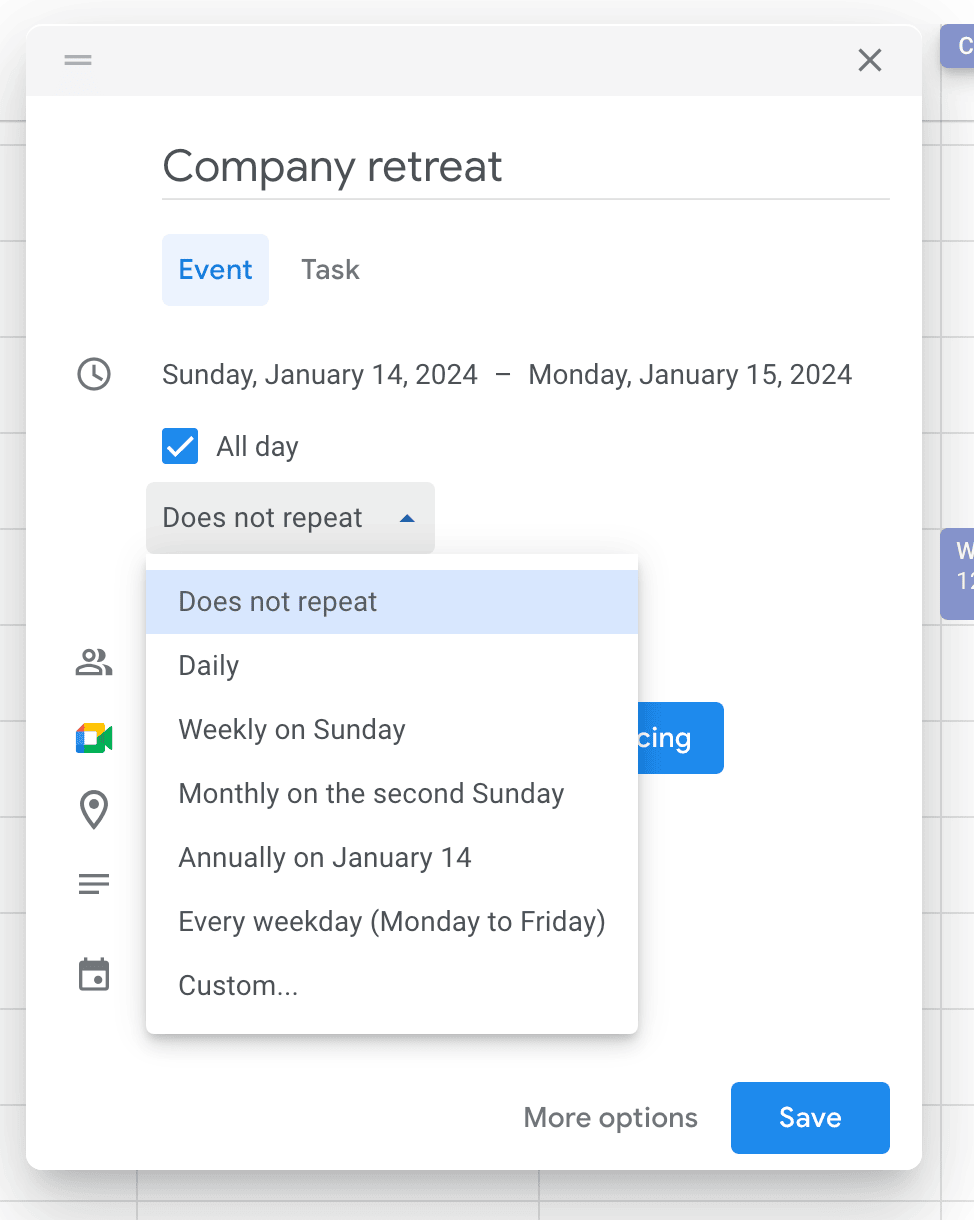Select Weekly on Sunday
Viewport: 974px width, 1220px height.
tap(292, 730)
